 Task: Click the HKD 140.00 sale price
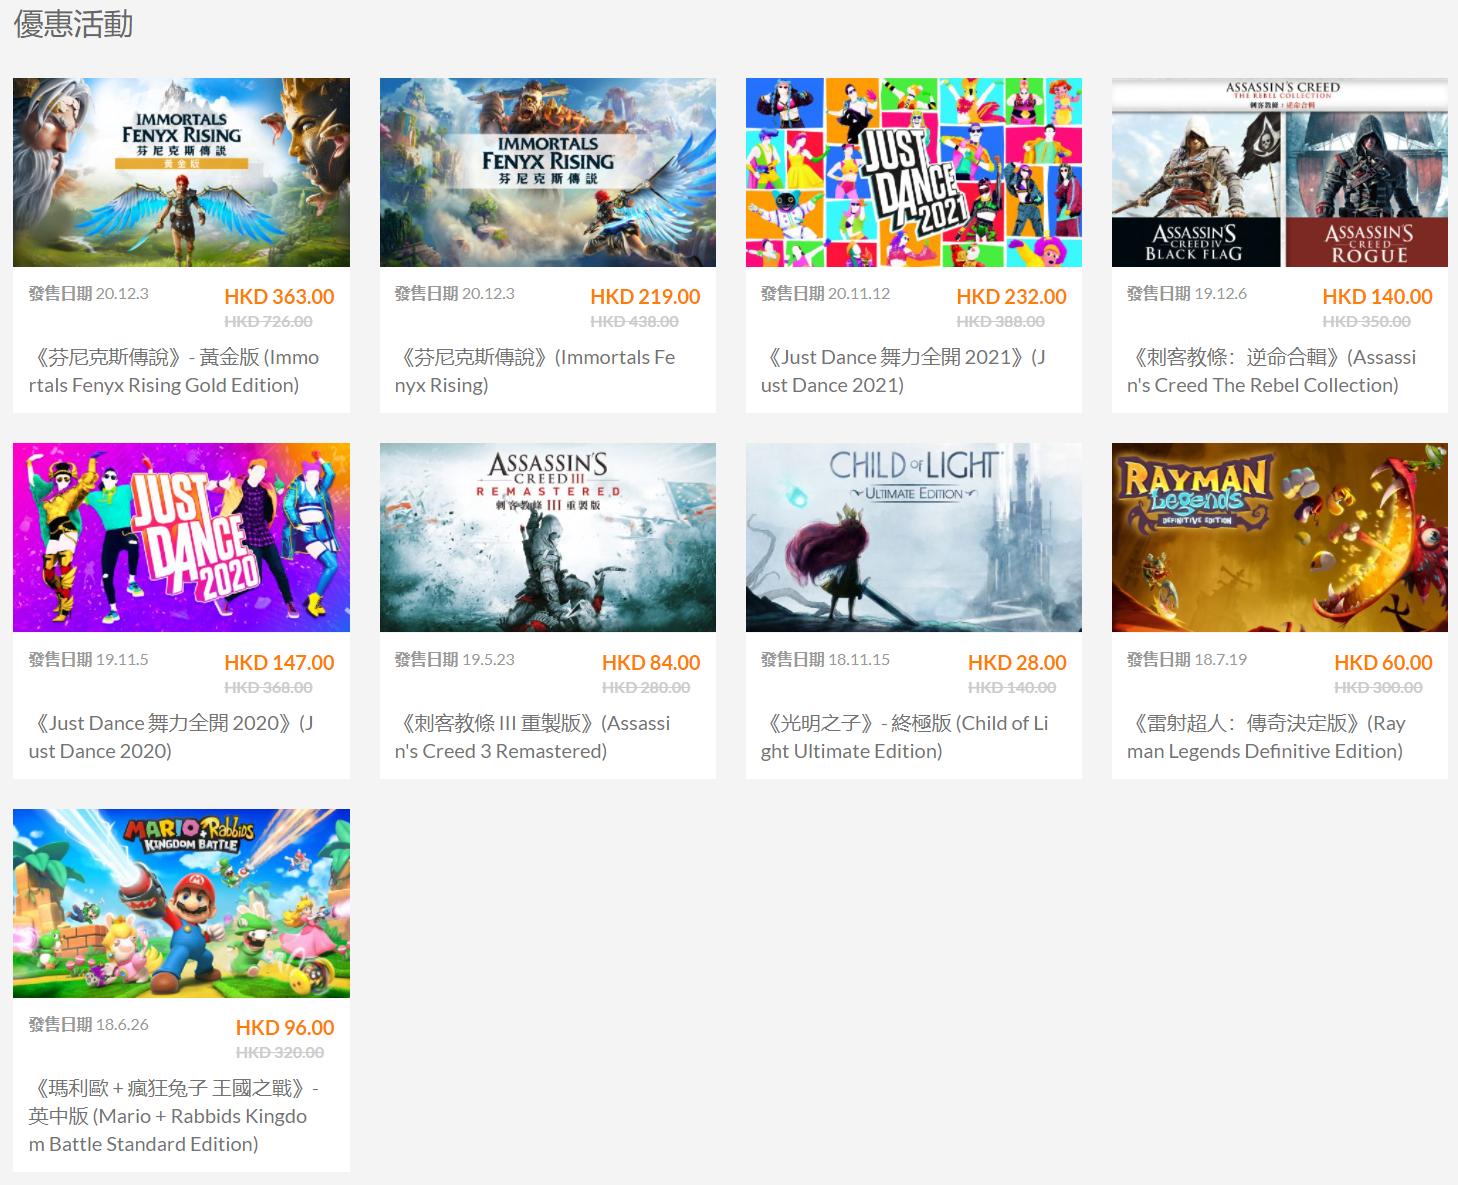pyautogui.click(x=1377, y=297)
